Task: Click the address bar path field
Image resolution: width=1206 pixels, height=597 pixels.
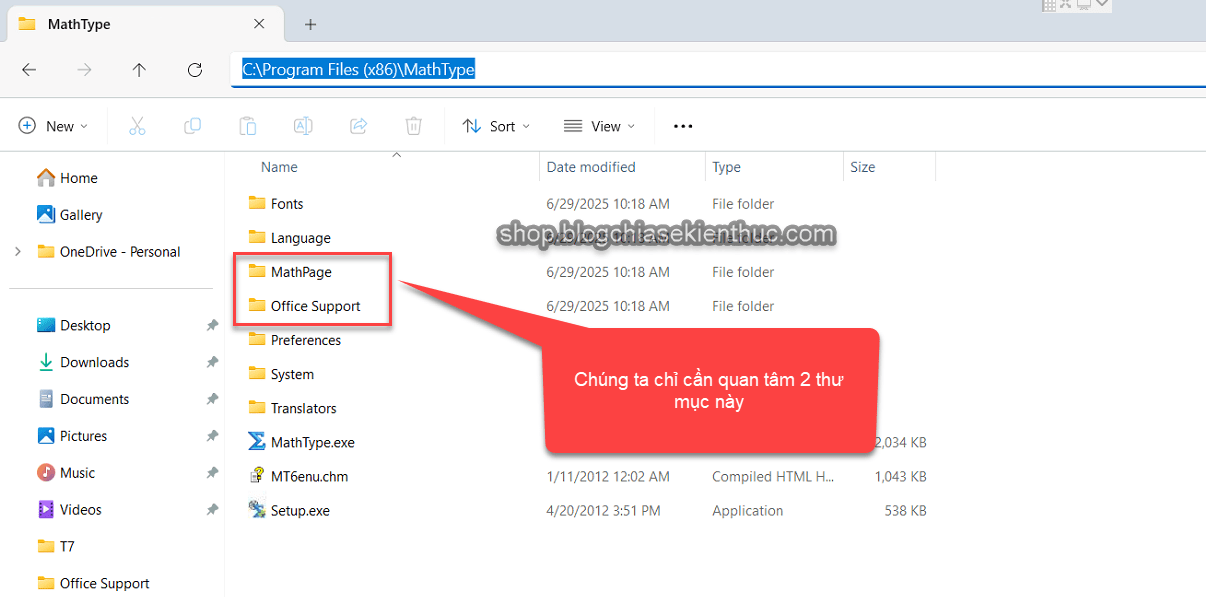Action: click(718, 70)
